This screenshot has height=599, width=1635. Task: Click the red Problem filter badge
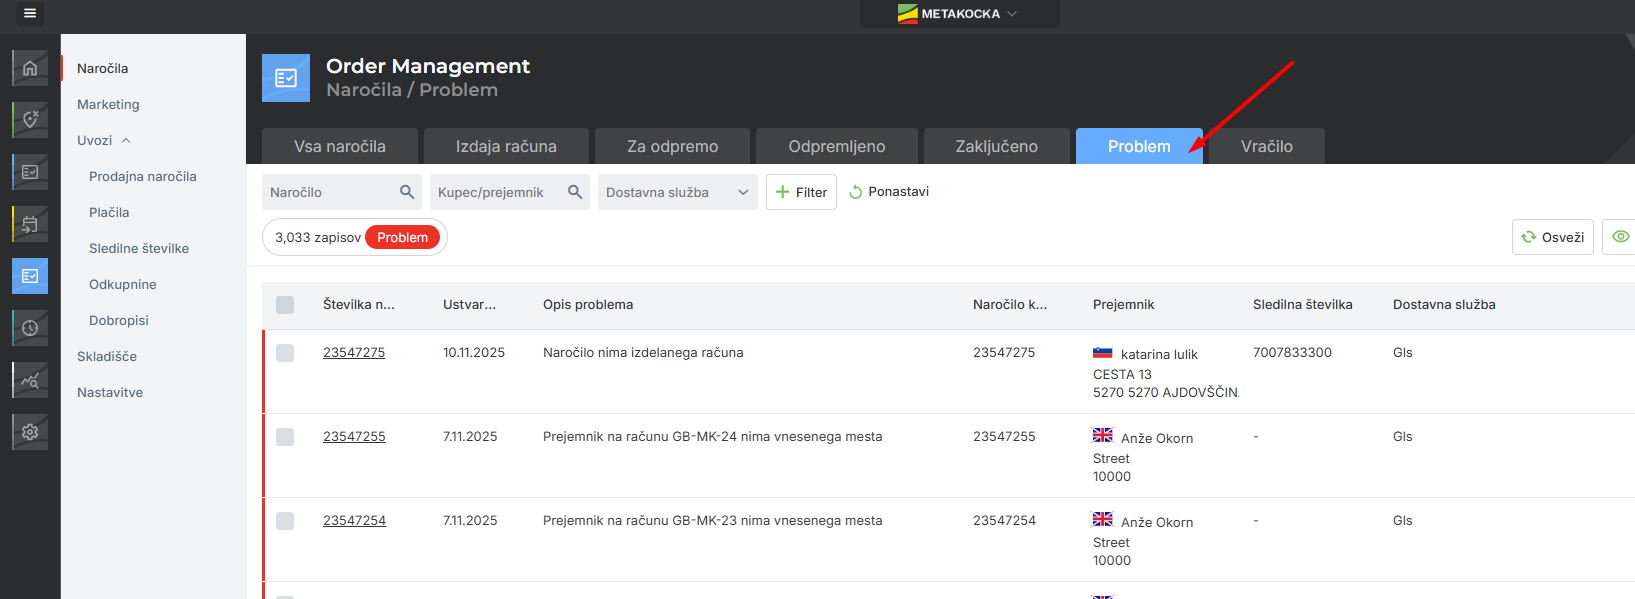coord(403,237)
